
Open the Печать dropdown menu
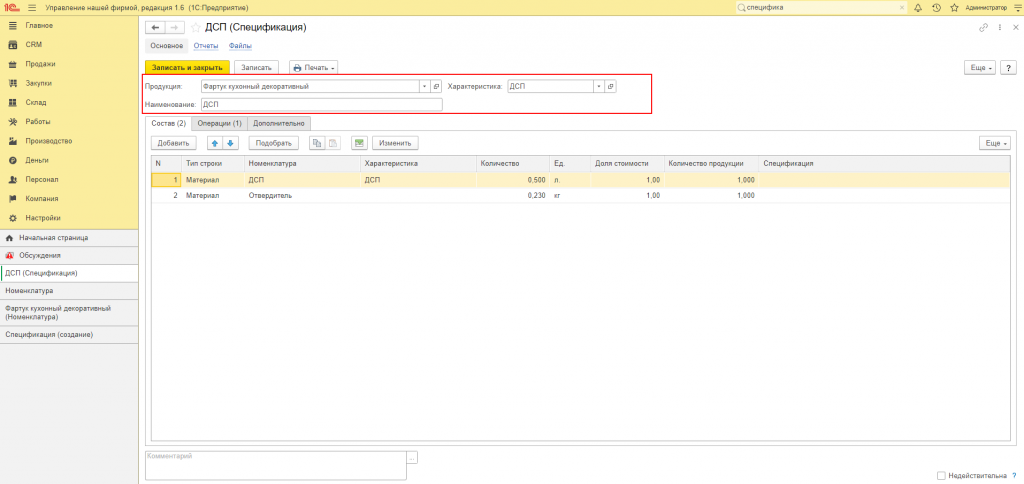tap(313, 67)
